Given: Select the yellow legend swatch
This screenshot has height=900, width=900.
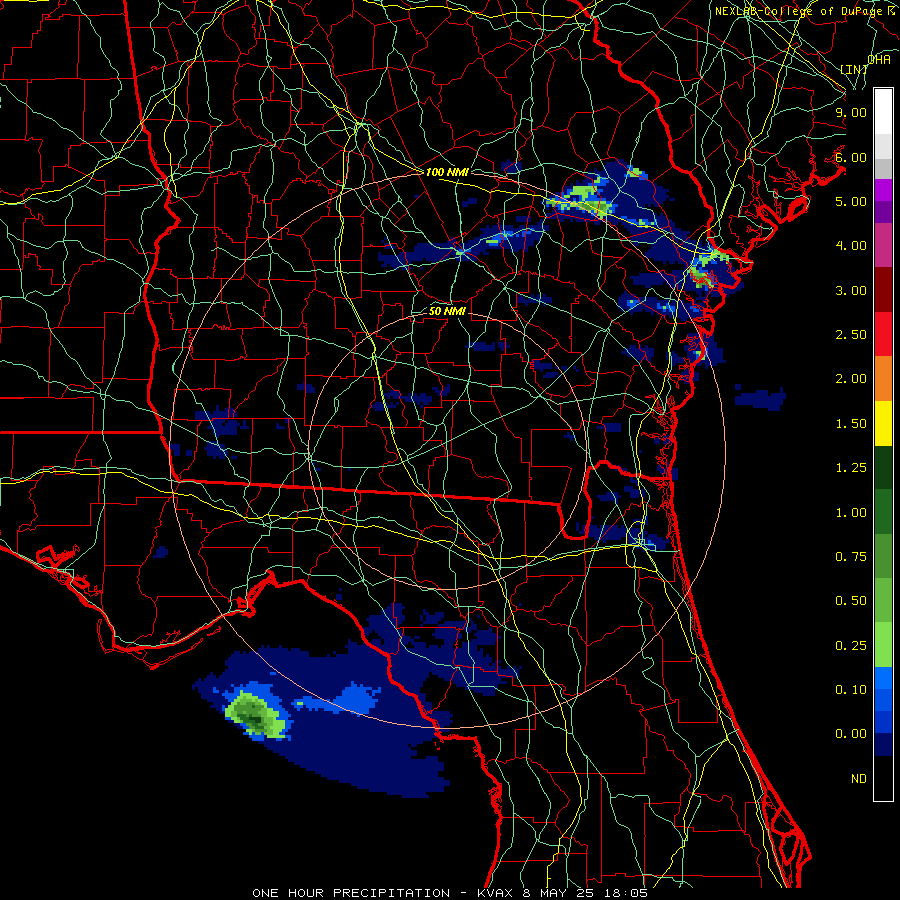Looking at the screenshot, I should 883,423.
